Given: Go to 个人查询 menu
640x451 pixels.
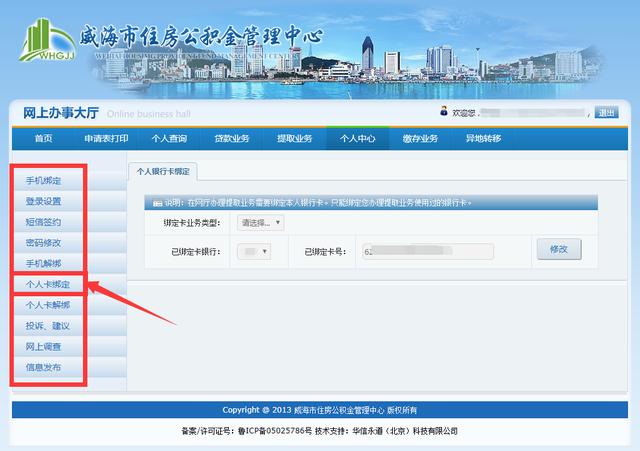Looking at the screenshot, I should (x=169, y=138).
